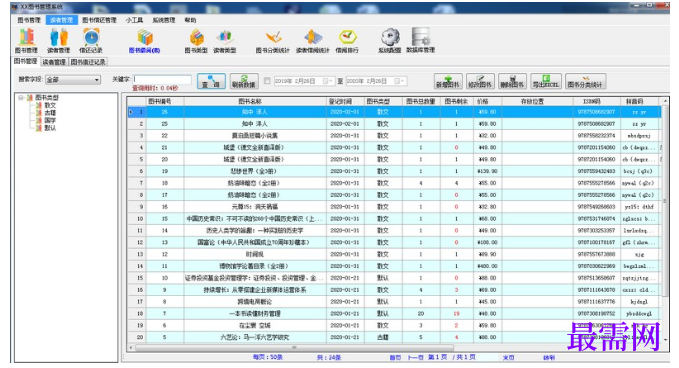Select row 12 book 国富论
Viewport: 679px width, 368px height.
tap(394, 242)
